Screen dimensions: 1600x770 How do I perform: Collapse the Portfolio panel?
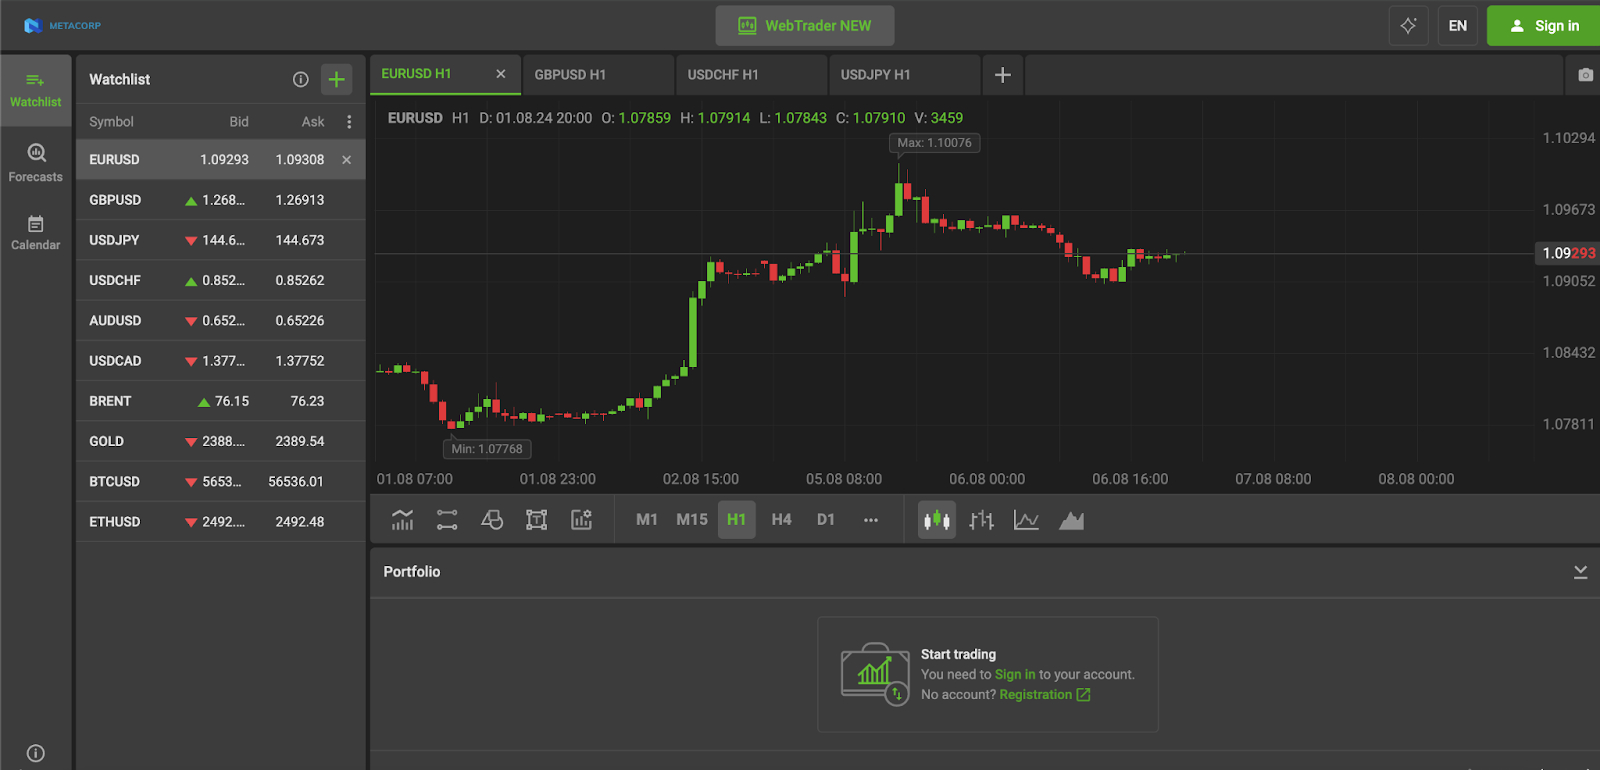pyautogui.click(x=1580, y=572)
